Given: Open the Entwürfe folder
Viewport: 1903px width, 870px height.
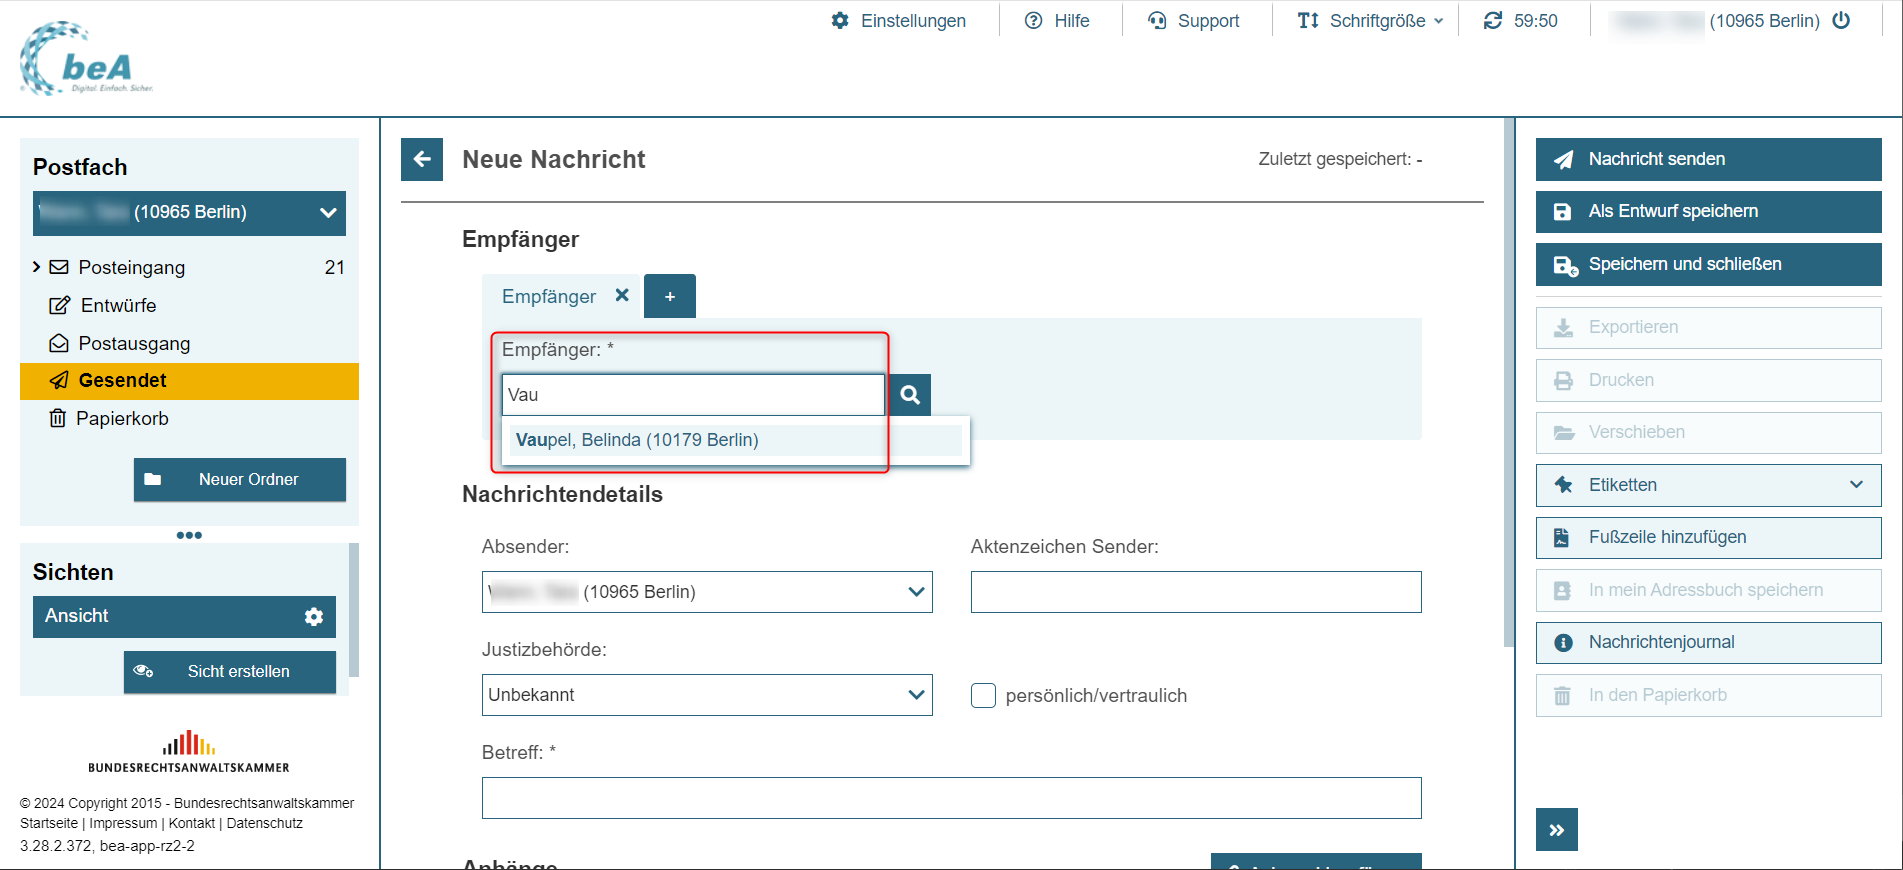Looking at the screenshot, I should coord(118,305).
